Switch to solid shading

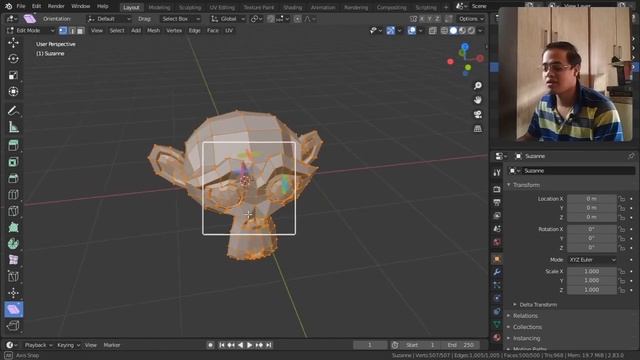tap(453, 31)
